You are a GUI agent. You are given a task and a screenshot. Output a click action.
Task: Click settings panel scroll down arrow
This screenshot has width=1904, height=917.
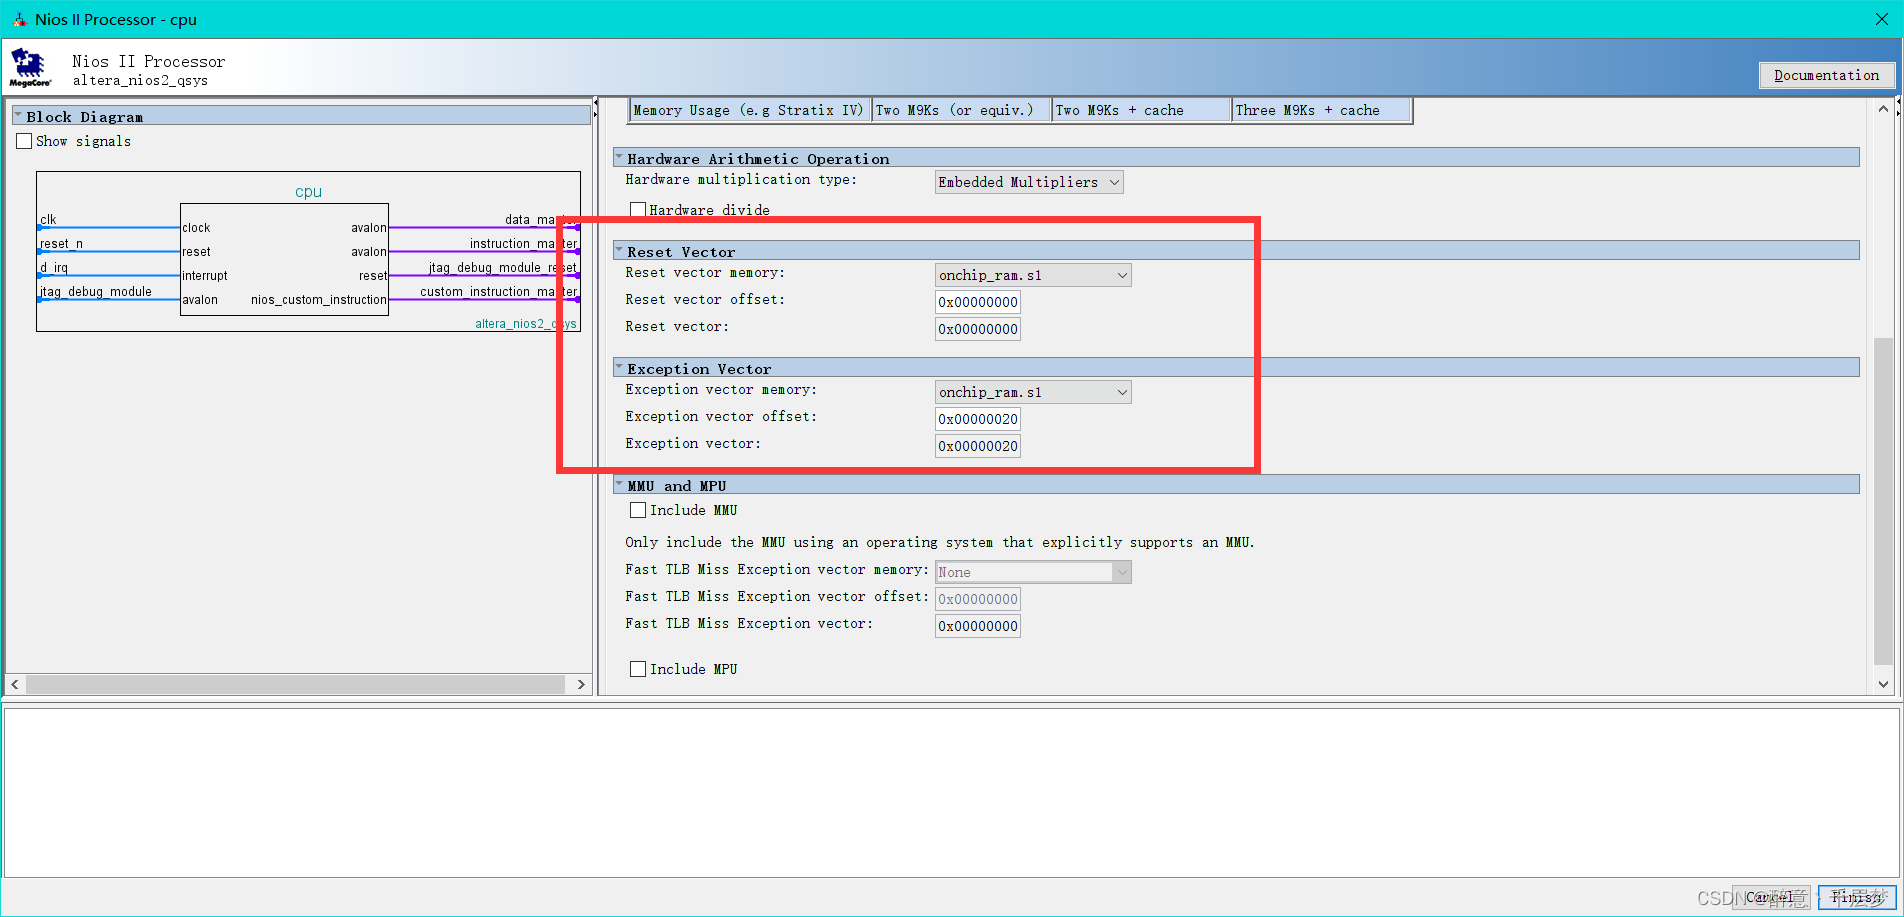pyautogui.click(x=1883, y=684)
